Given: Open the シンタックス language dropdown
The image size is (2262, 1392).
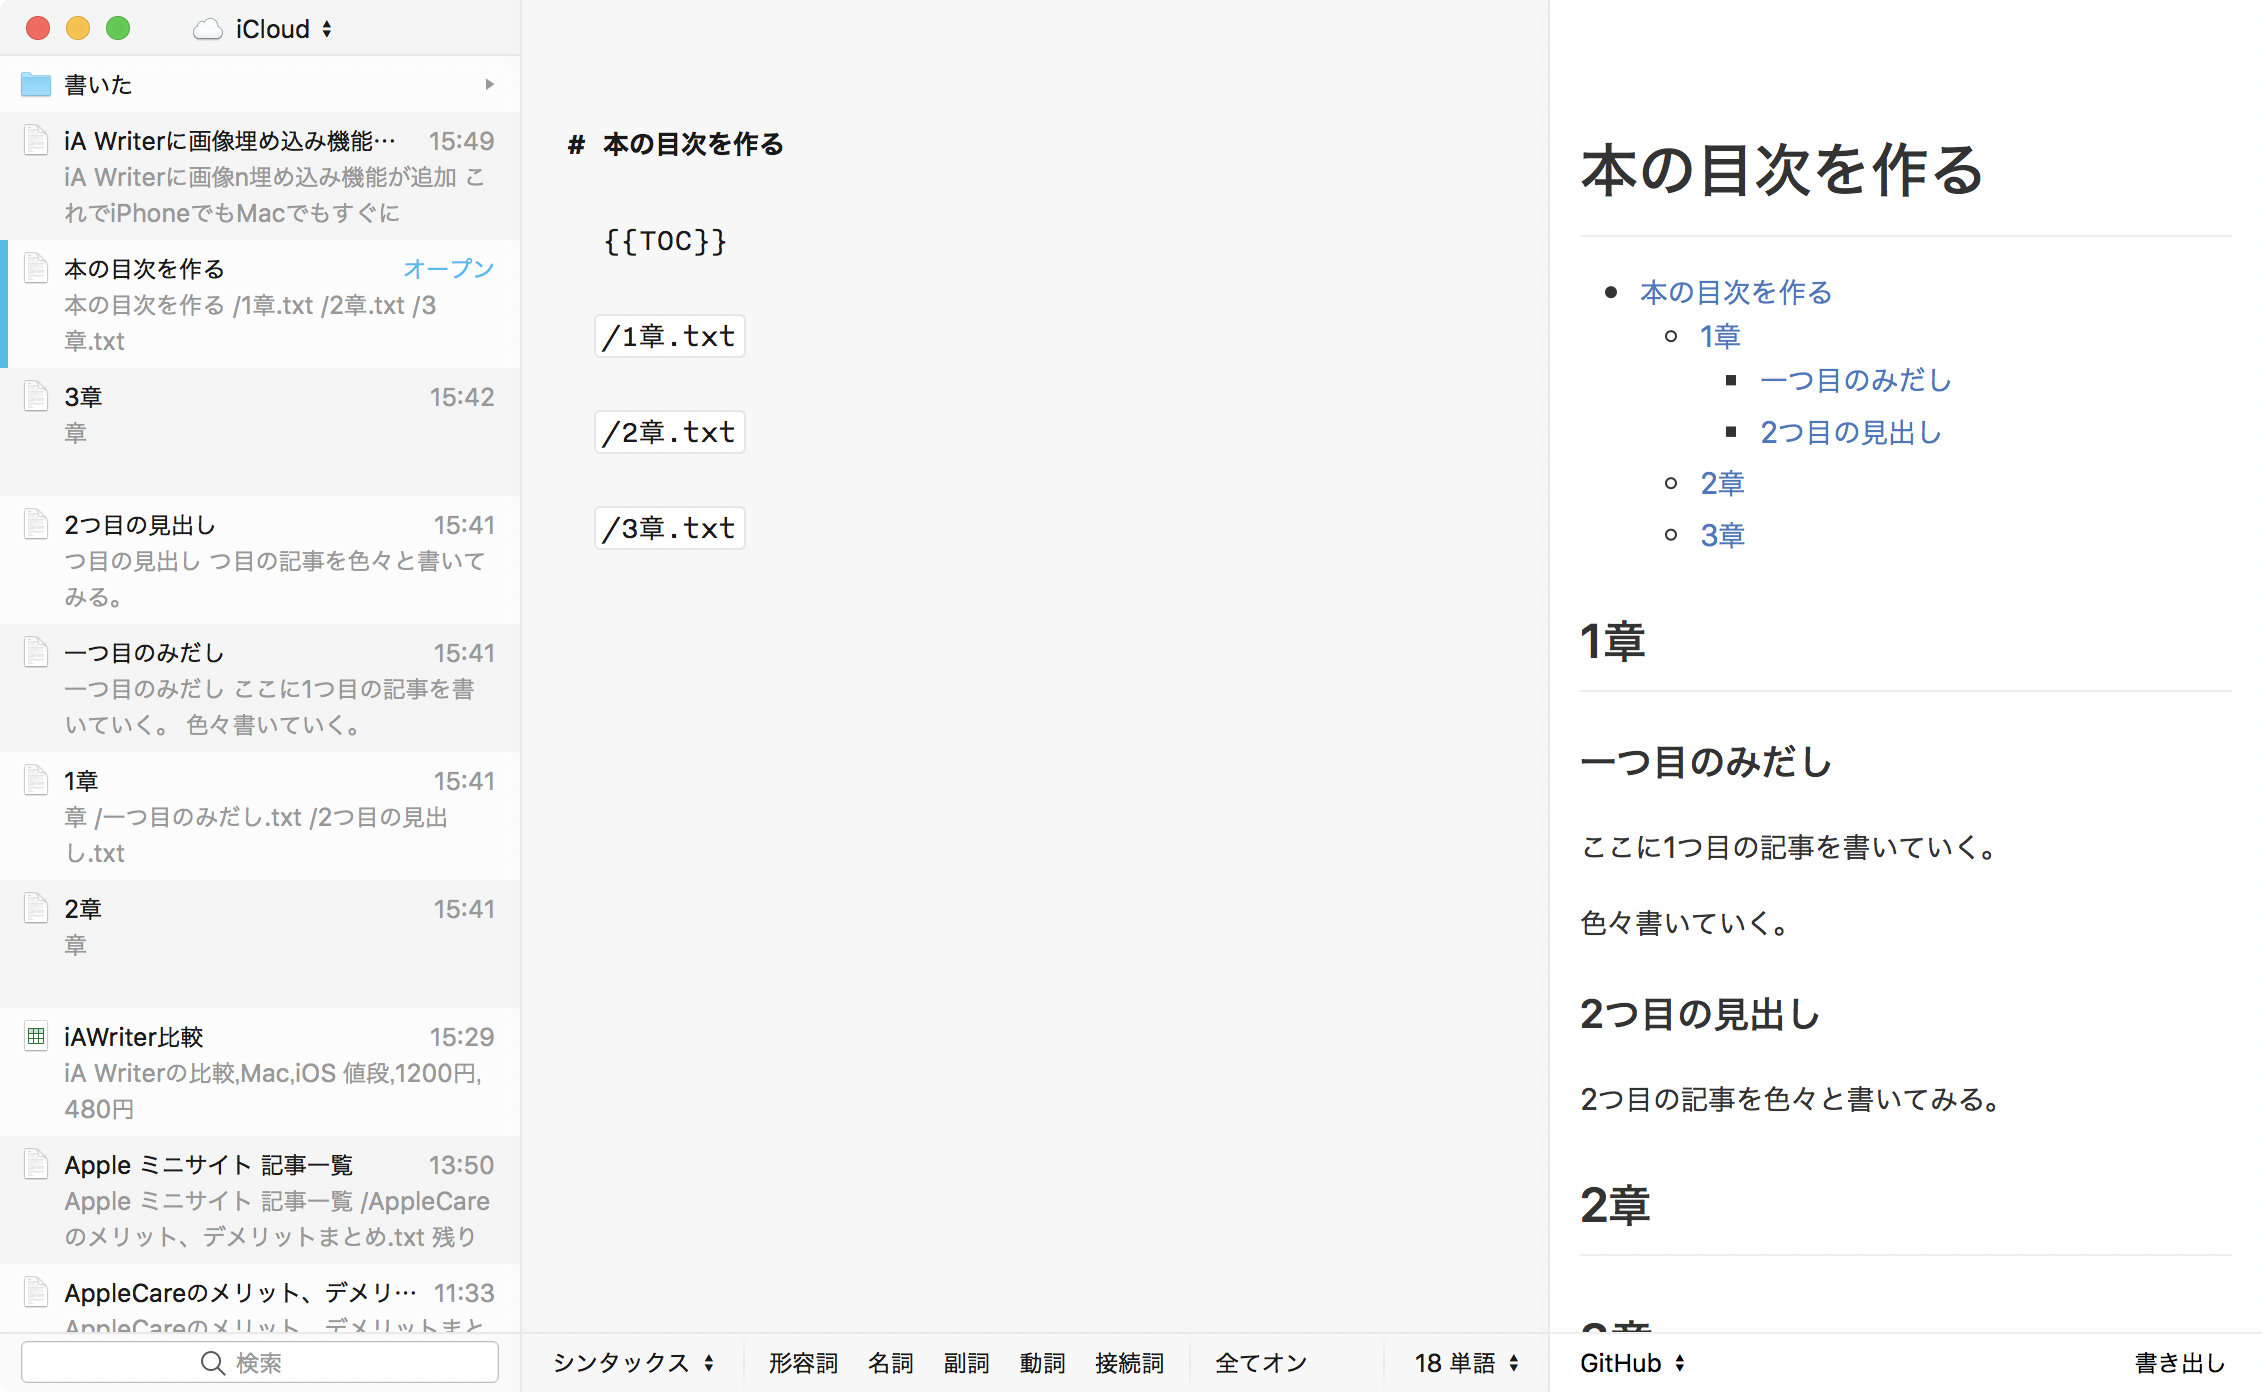Looking at the screenshot, I should point(633,1363).
